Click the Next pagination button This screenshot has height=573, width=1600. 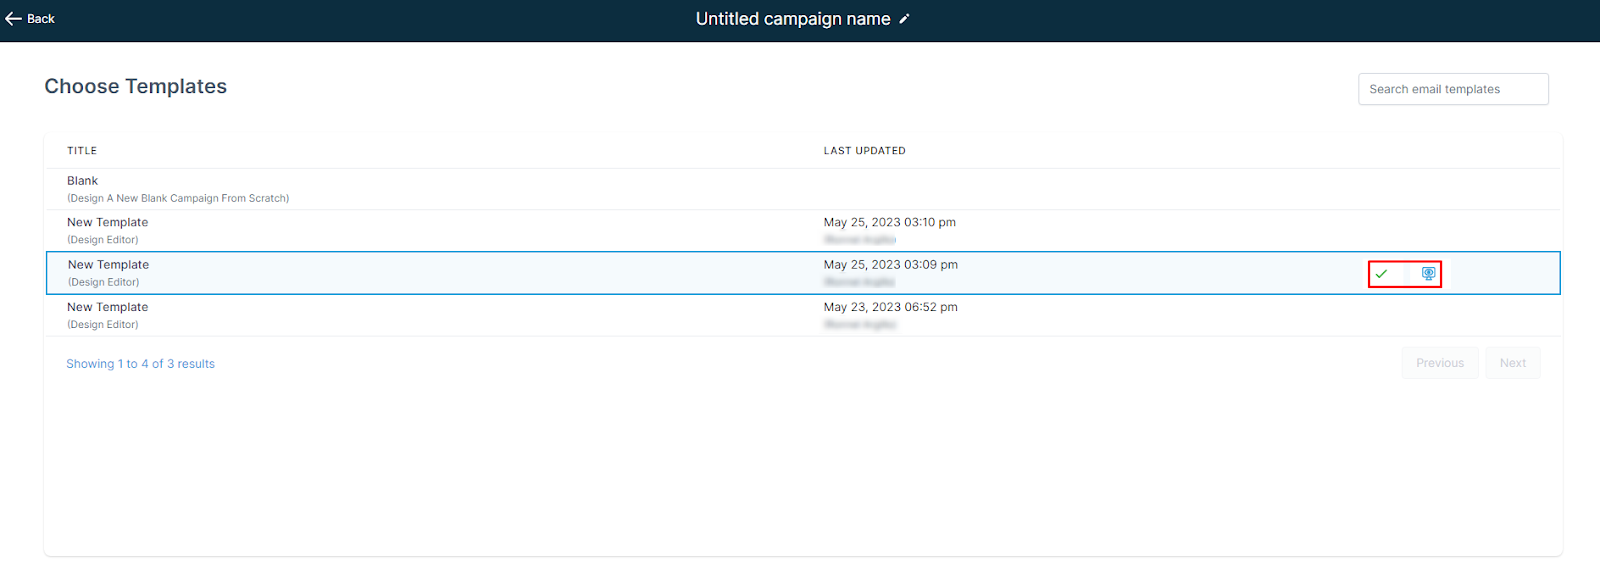(x=1513, y=363)
